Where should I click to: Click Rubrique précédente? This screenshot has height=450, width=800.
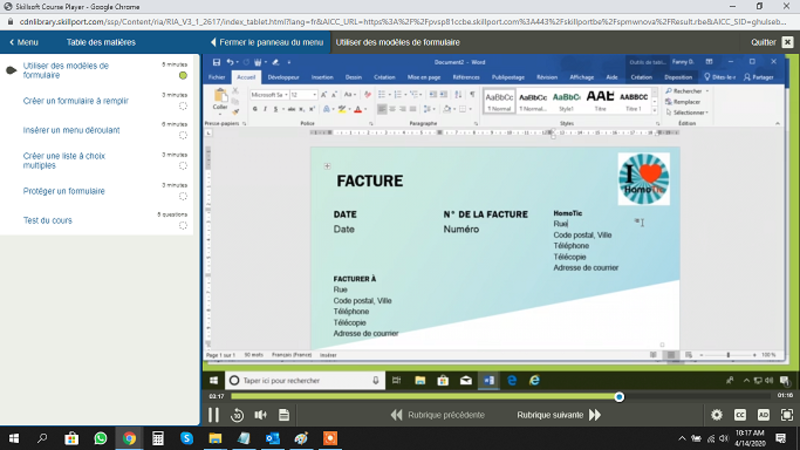tap(438, 415)
